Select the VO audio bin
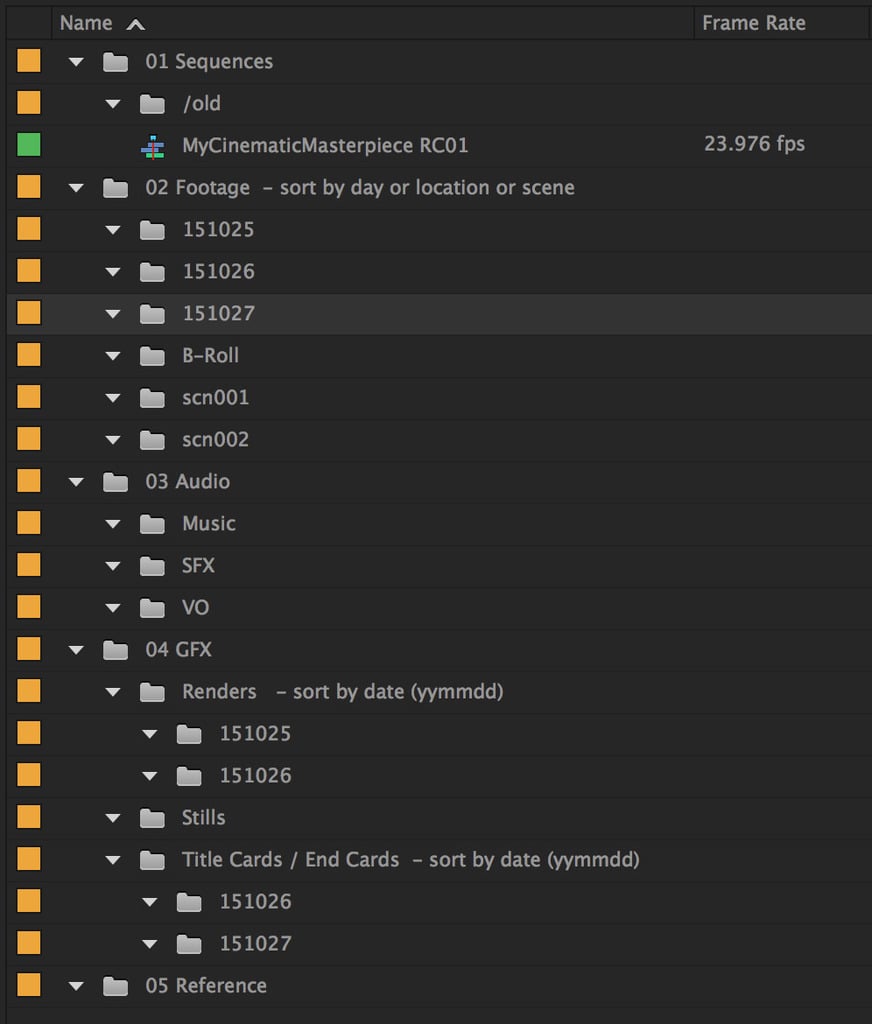This screenshot has width=872, height=1024. coord(195,608)
